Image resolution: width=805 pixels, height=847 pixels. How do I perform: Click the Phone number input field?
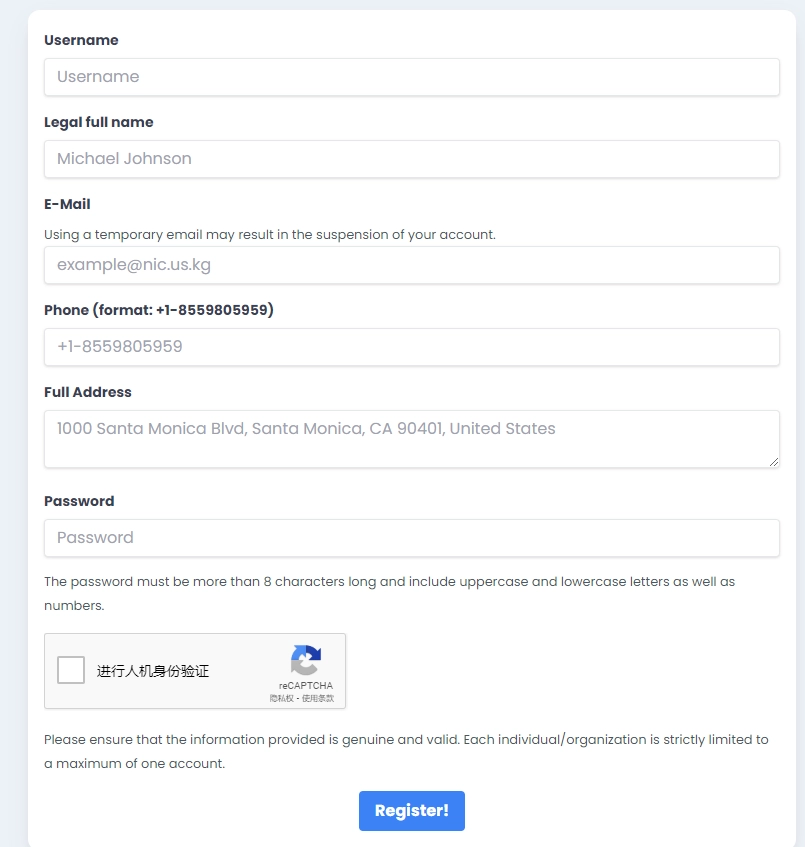[x=411, y=347]
